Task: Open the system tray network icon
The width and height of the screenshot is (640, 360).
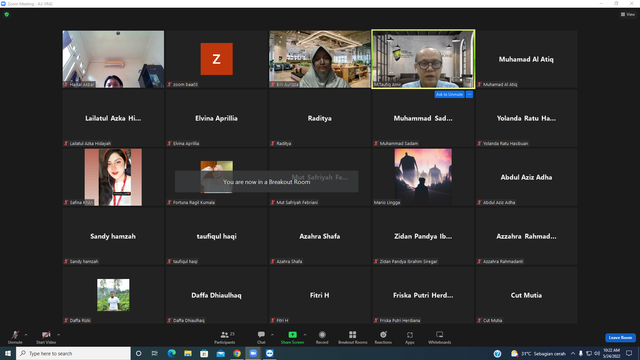Action: pos(589,353)
